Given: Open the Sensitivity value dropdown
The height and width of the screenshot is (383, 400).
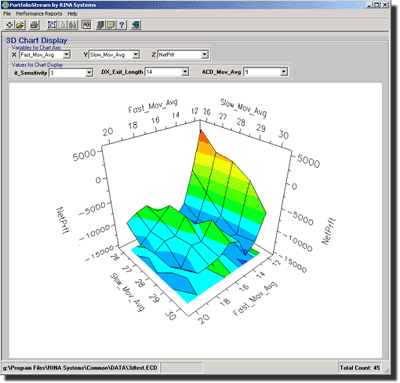Looking at the screenshot, I should click(89, 72).
